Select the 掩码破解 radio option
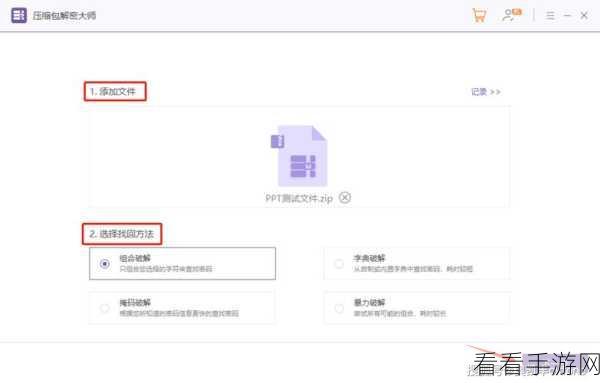600x383 pixels. point(104,308)
